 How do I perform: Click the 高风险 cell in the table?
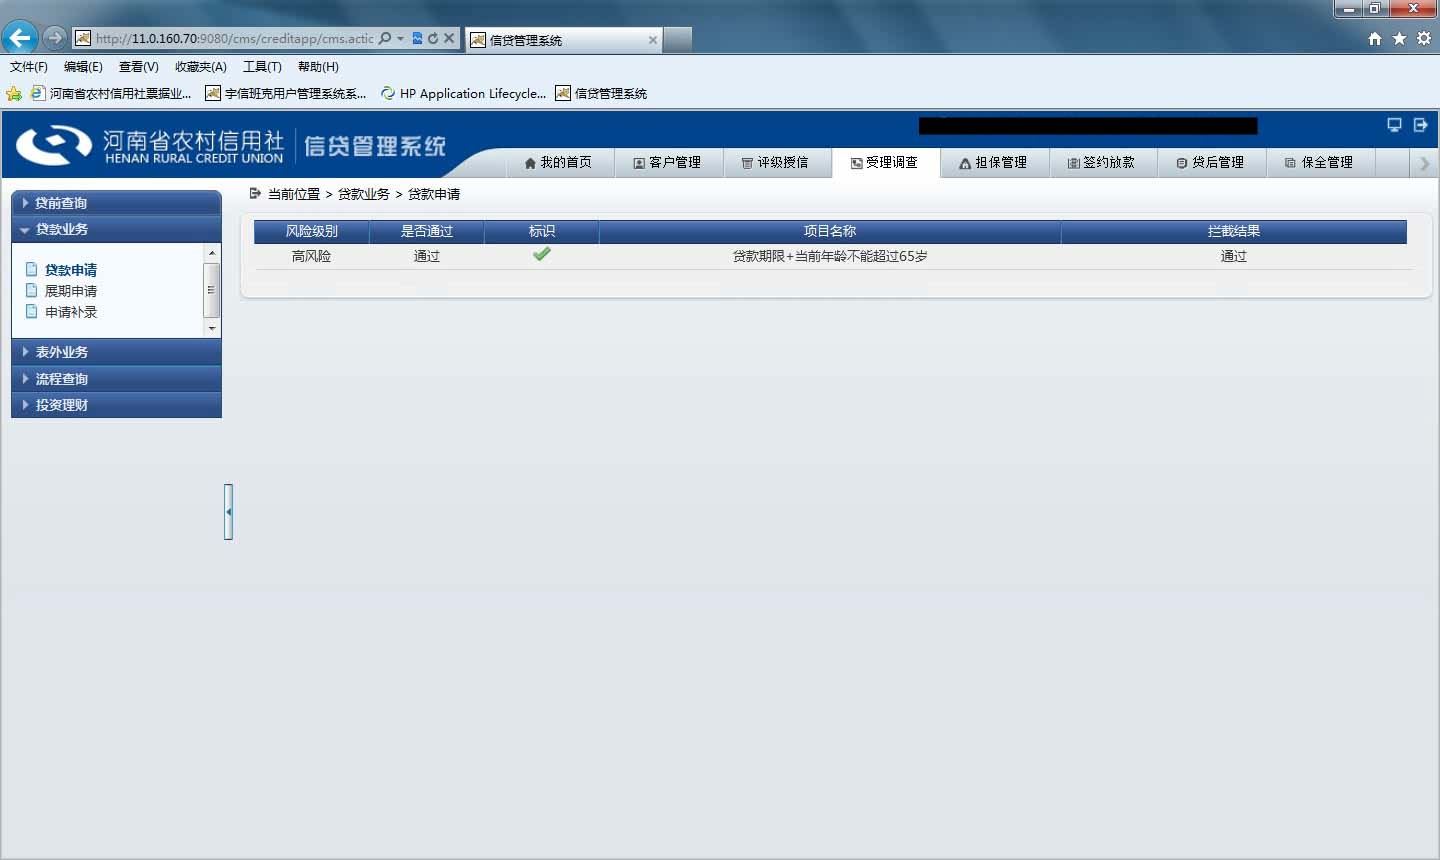click(x=312, y=256)
